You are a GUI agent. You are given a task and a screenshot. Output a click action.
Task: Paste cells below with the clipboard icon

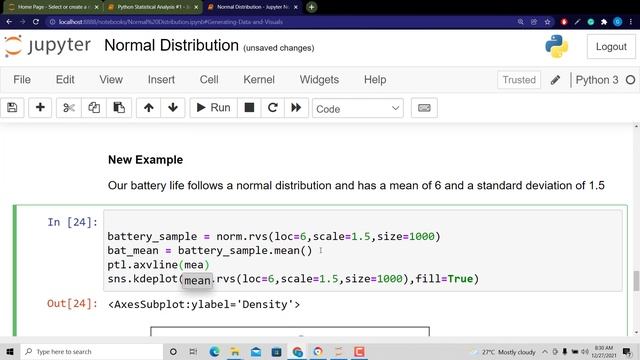click(119, 108)
